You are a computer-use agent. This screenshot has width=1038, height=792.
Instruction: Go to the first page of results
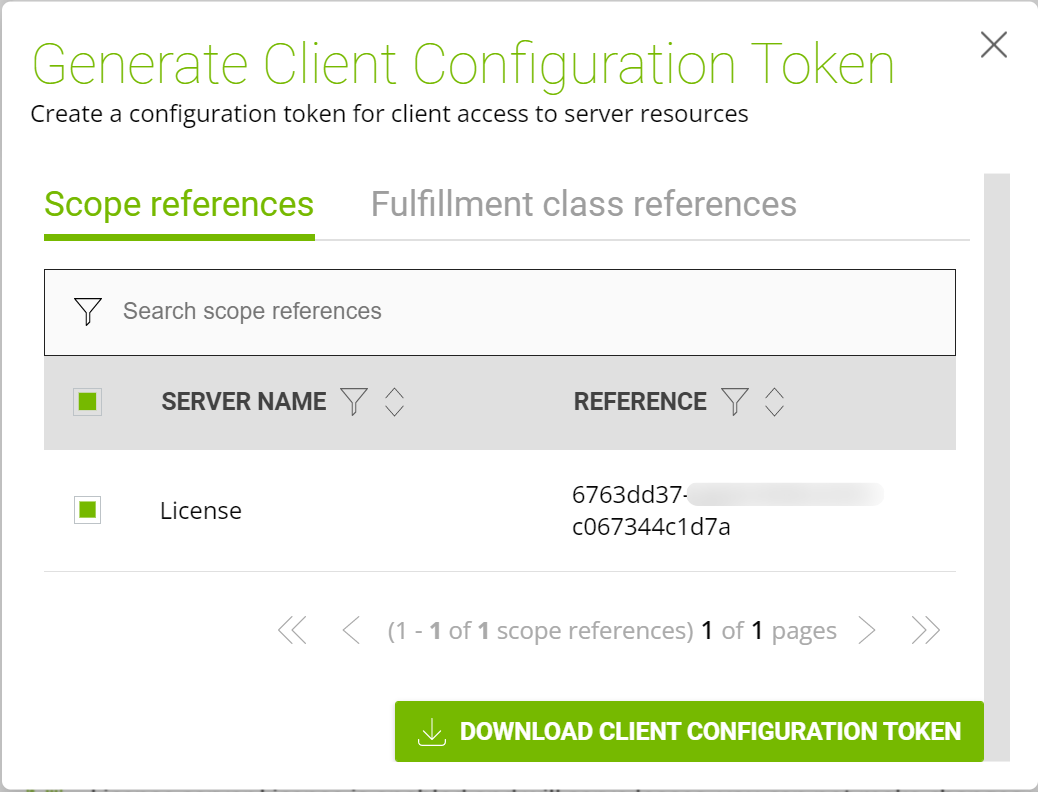[x=292, y=630]
